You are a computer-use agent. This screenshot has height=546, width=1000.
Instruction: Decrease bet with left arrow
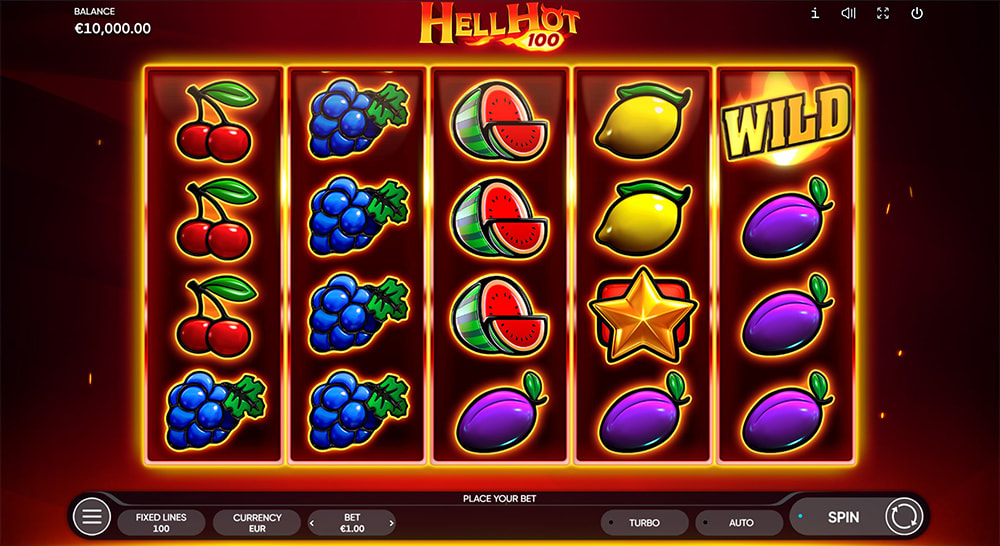tap(312, 523)
